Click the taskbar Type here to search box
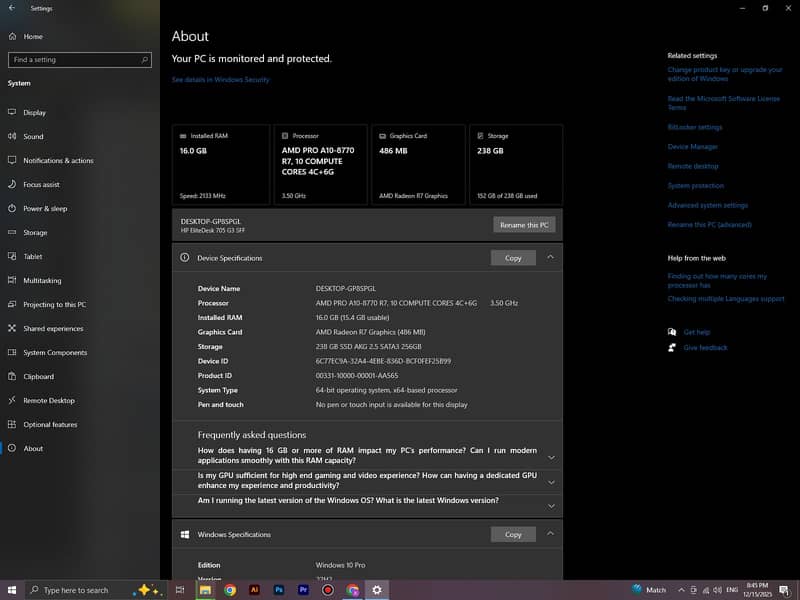The height and width of the screenshot is (600, 800). (x=95, y=590)
